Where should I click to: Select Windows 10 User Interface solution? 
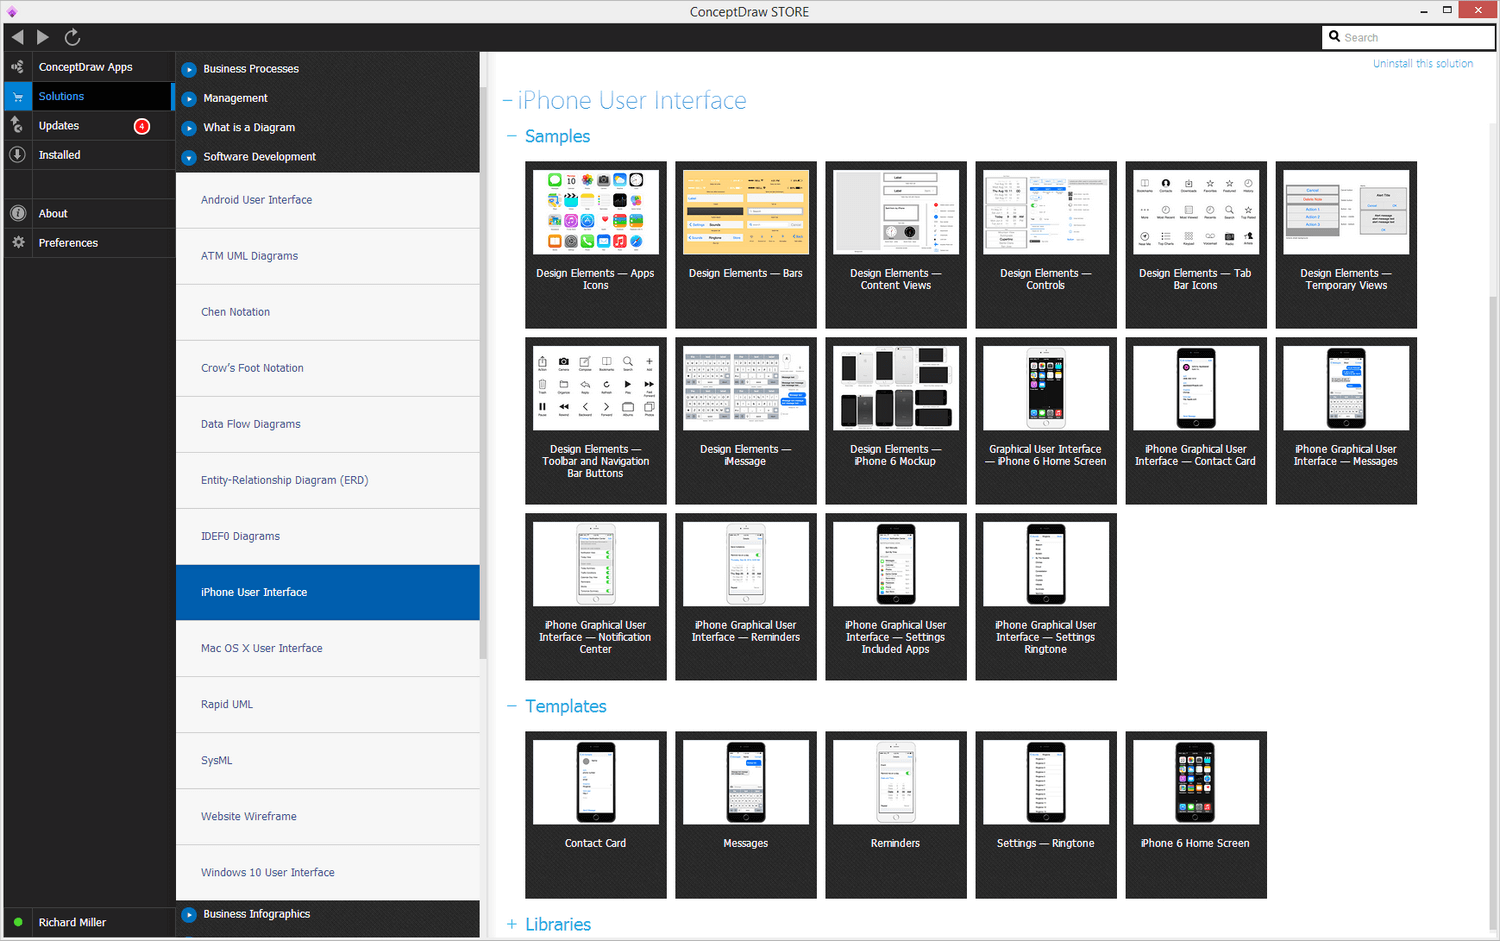(x=327, y=872)
